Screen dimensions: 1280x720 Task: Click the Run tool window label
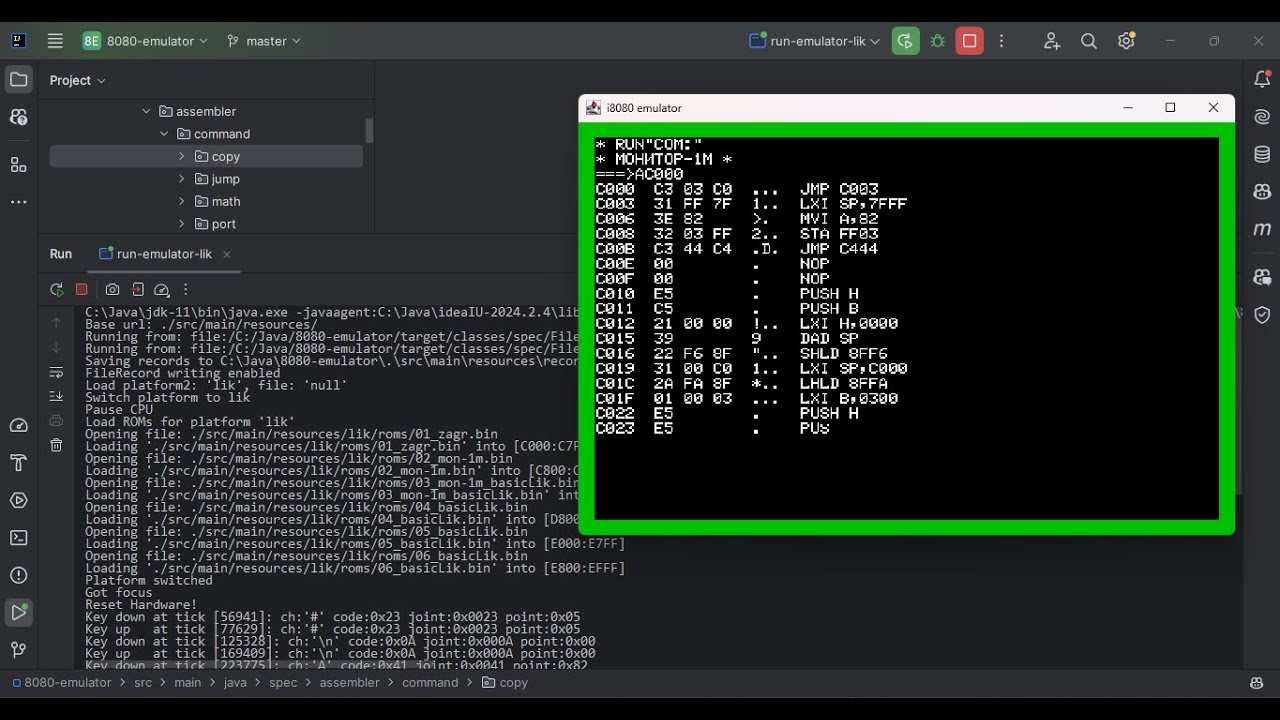point(61,254)
